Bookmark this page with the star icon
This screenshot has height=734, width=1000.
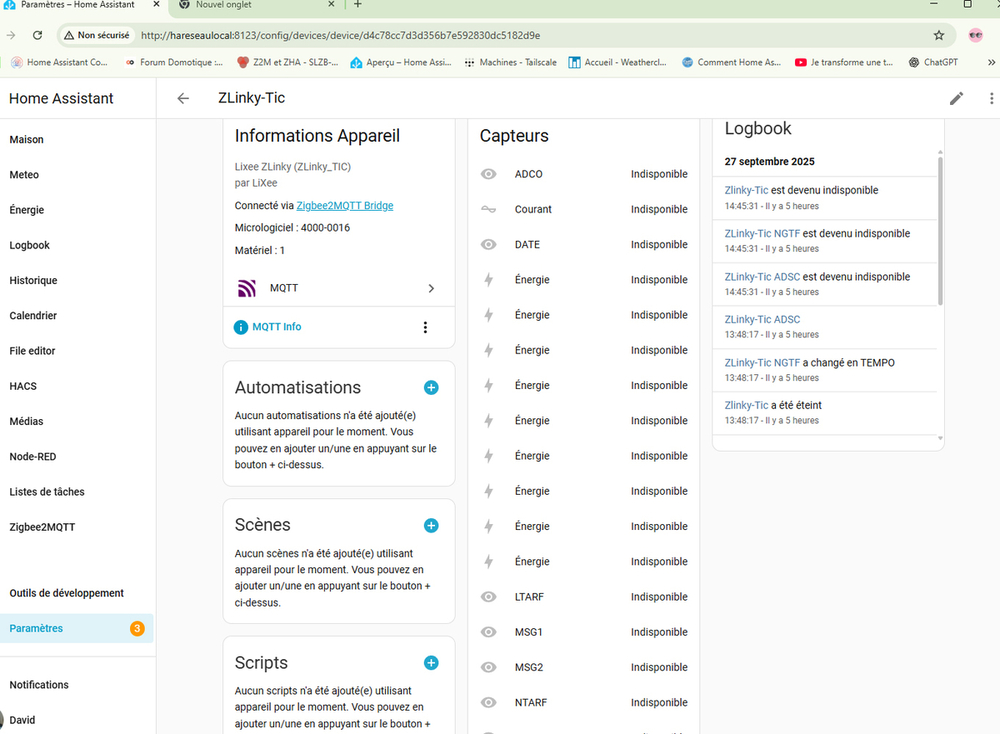(x=939, y=36)
